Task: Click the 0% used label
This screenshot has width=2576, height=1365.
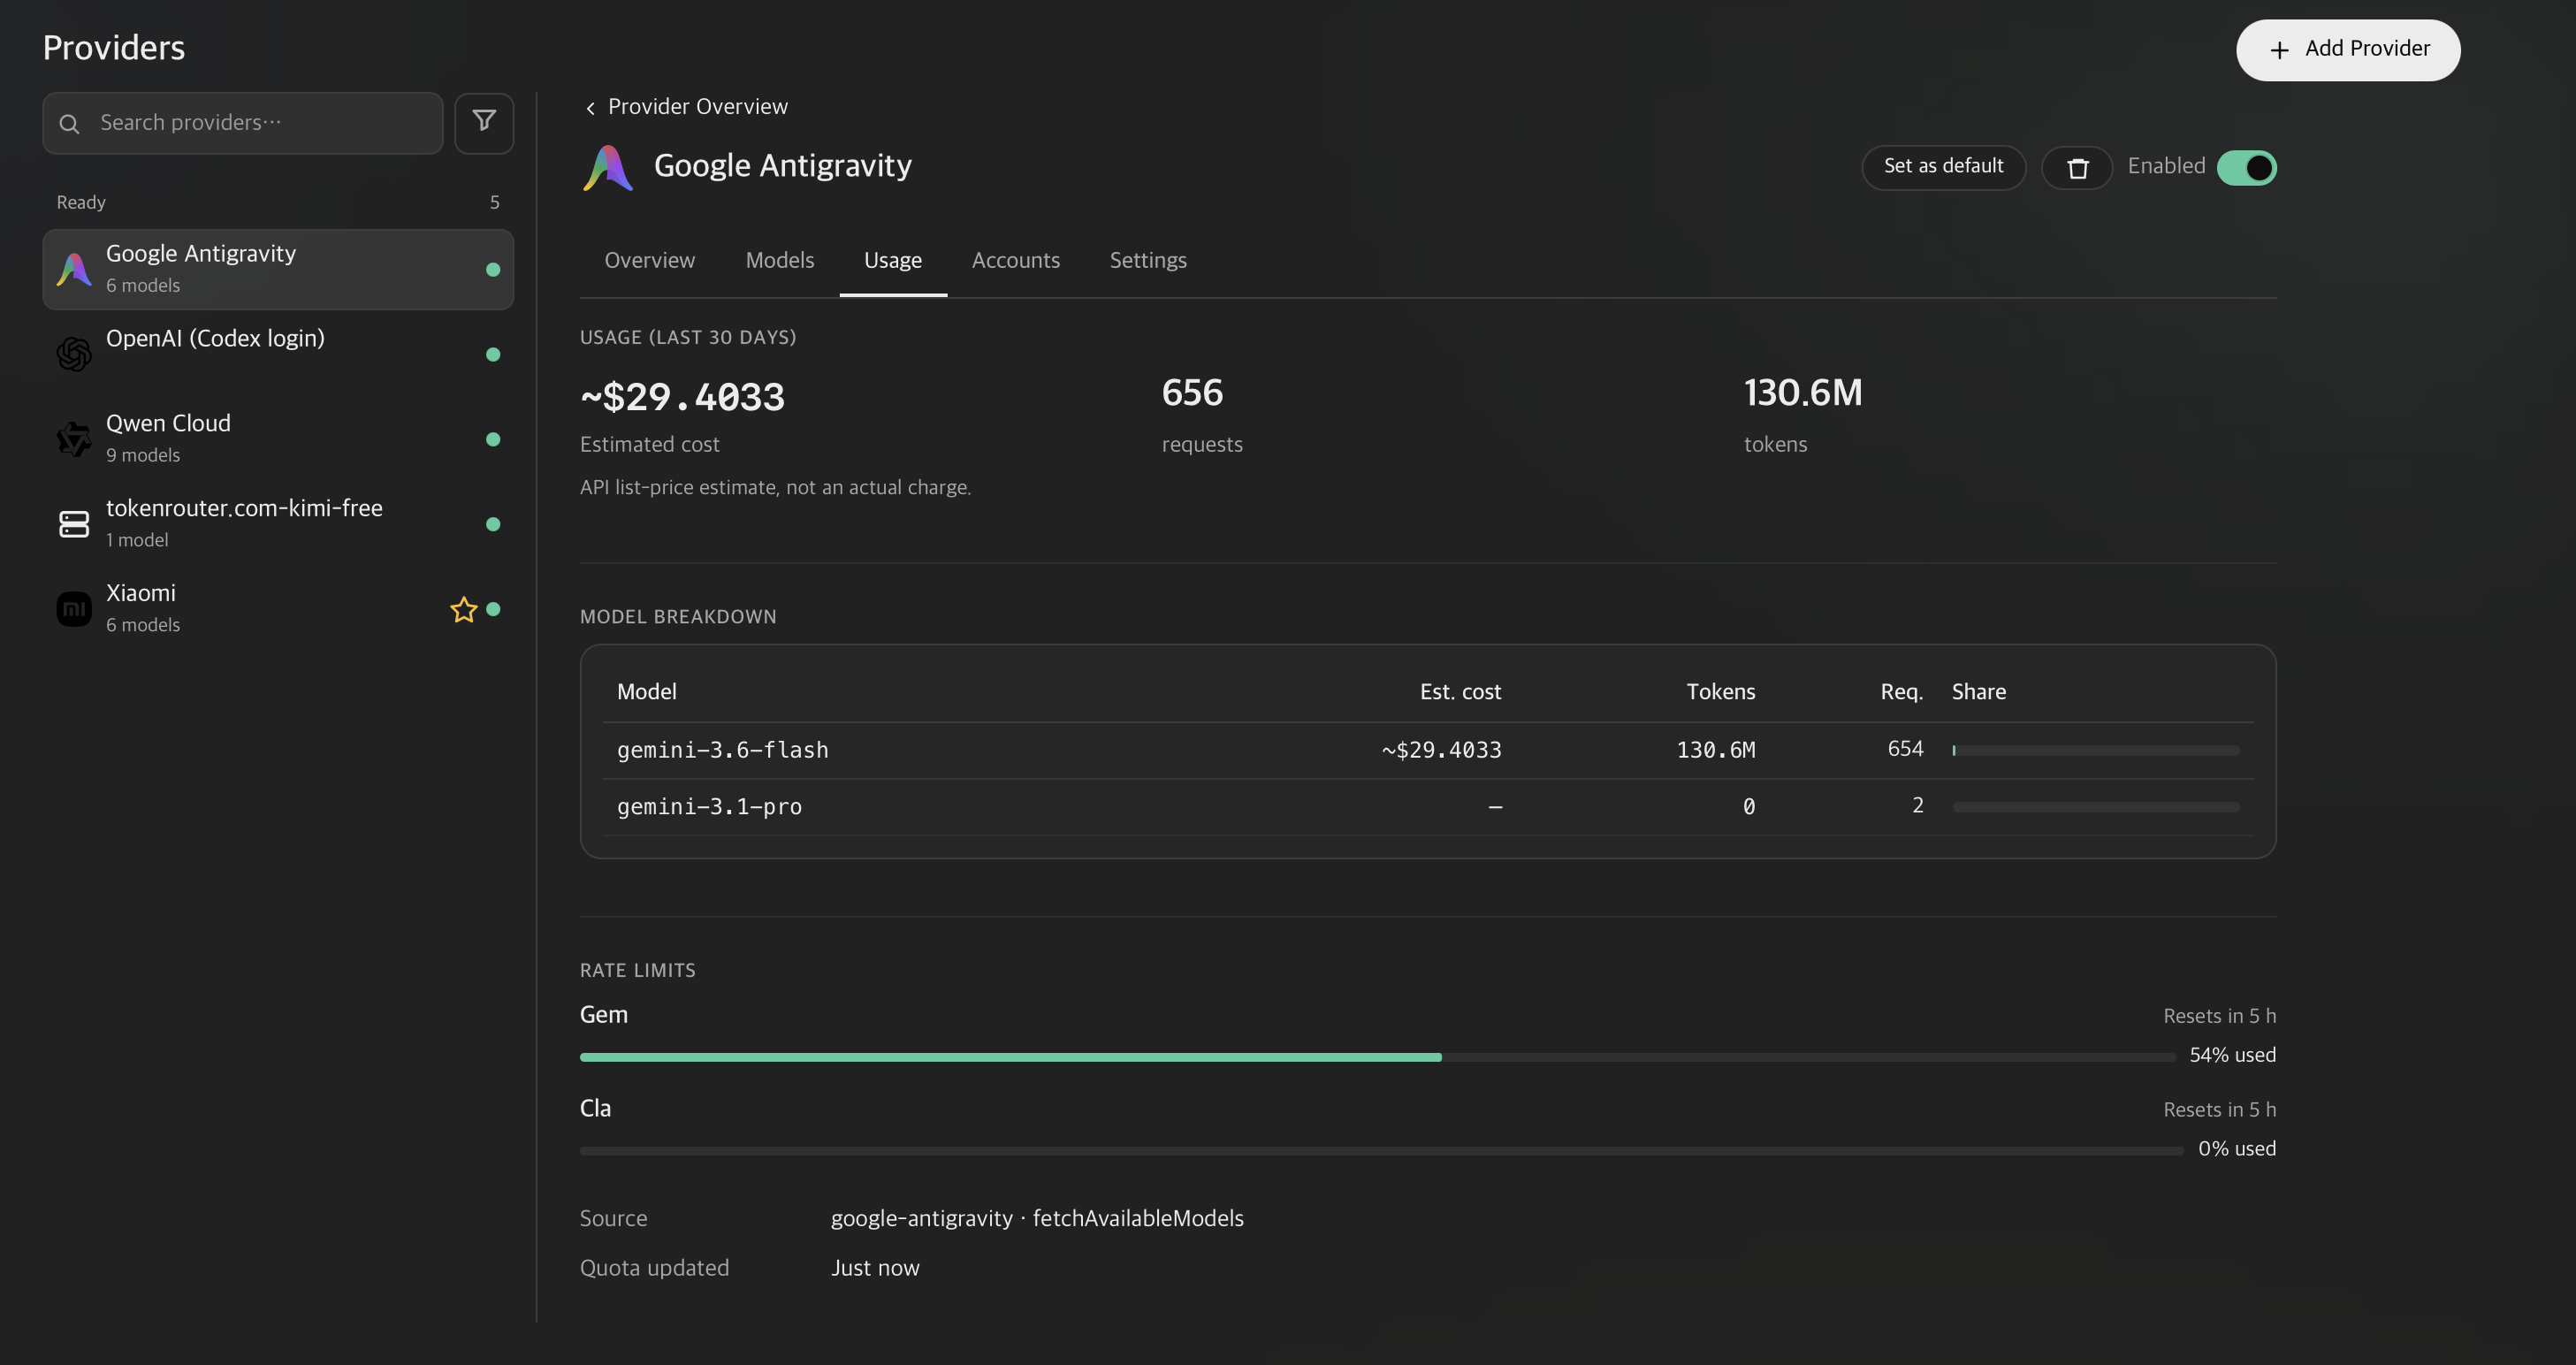Action: coord(2236,1149)
